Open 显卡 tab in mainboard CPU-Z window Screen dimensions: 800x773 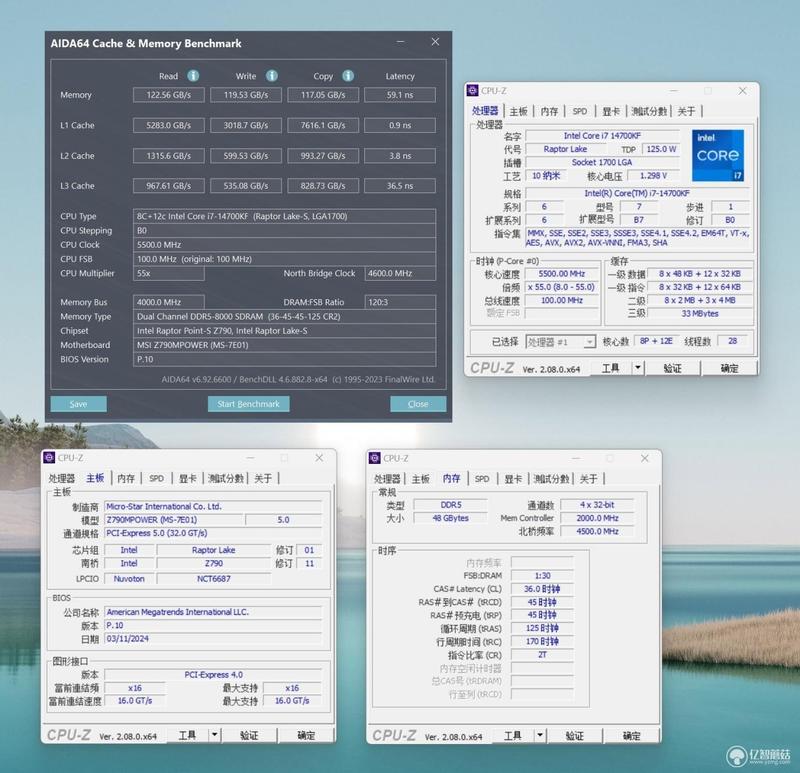(188, 478)
